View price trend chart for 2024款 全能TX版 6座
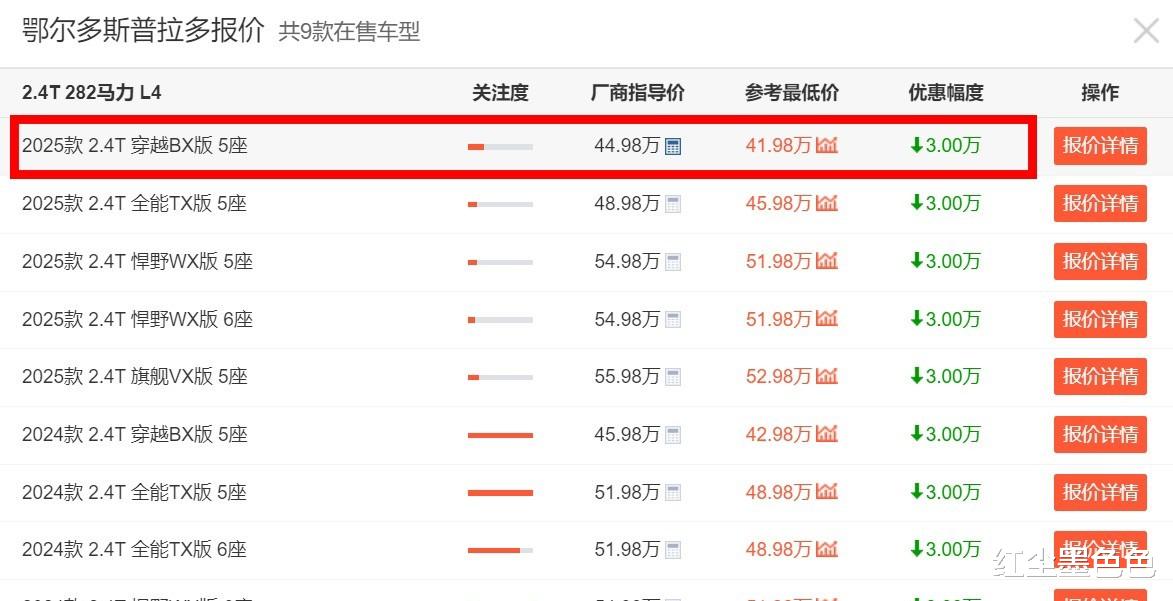The height and width of the screenshot is (601, 1173). (x=827, y=549)
